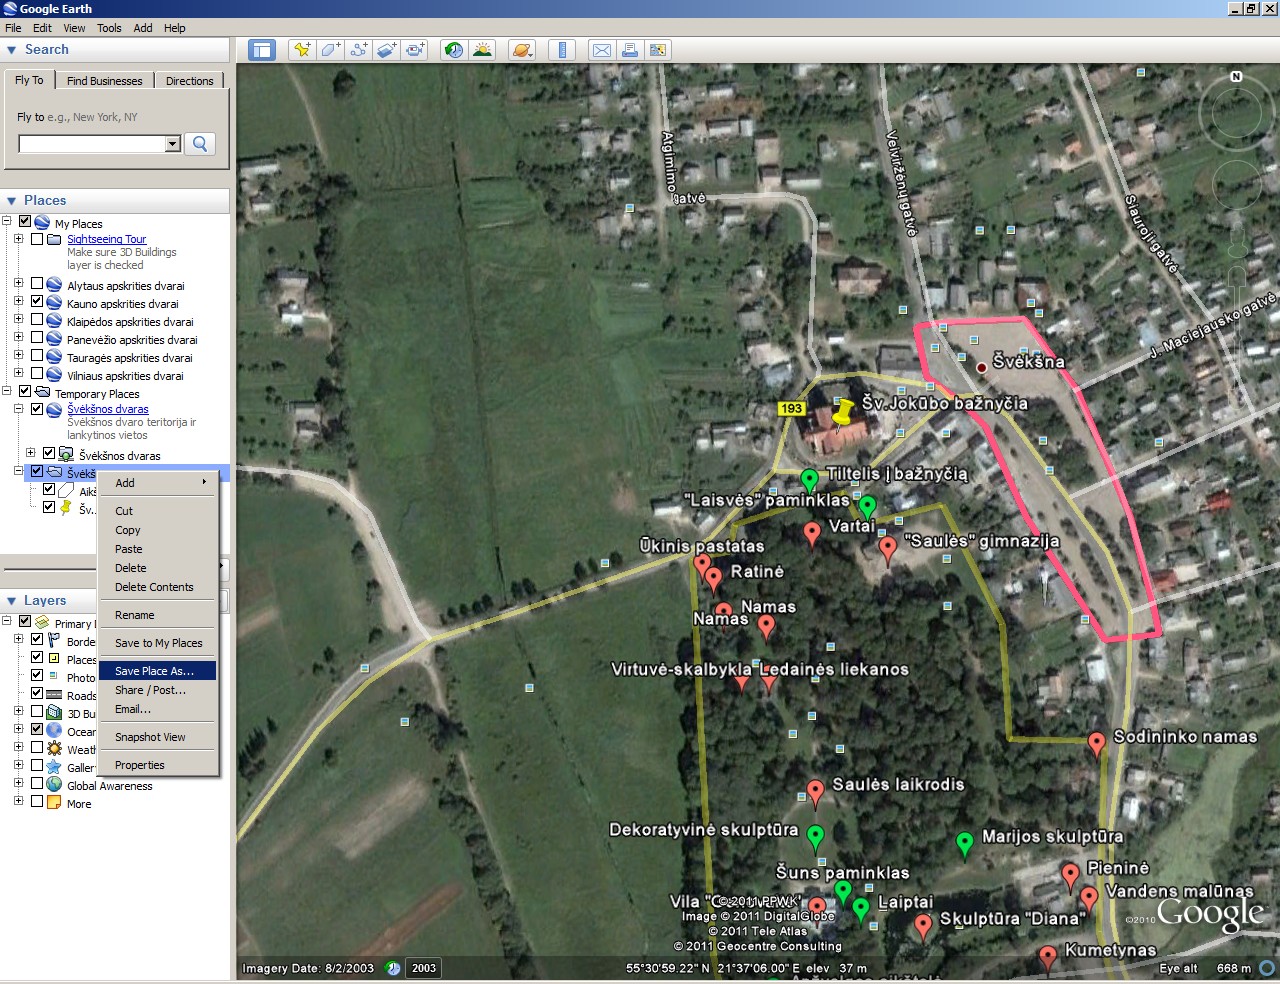The height and width of the screenshot is (984, 1280).
Task: Toggle sunlight across the landscape icon
Action: [x=482, y=50]
